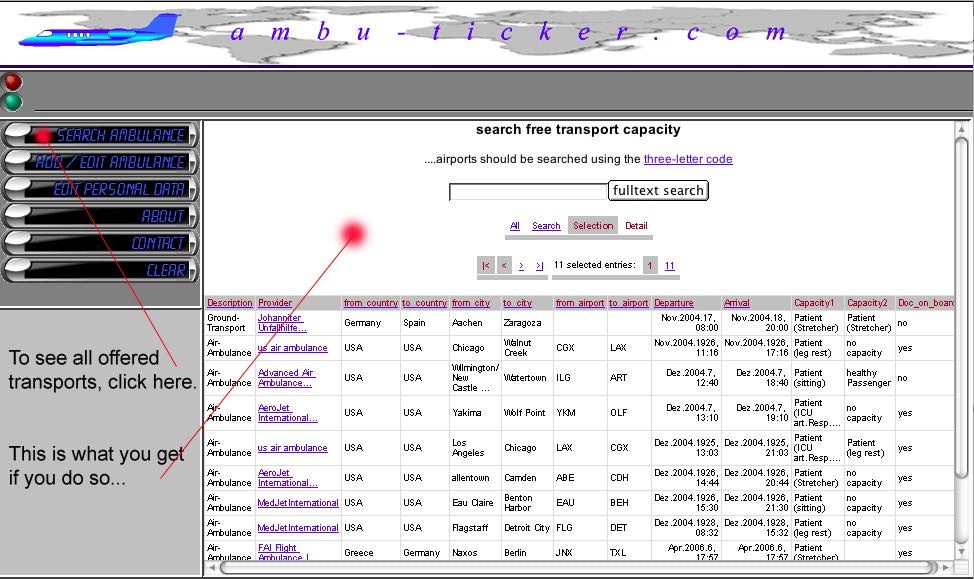Image resolution: width=974 pixels, height=579 pixels.
Task: Sort by Departure column header
Action: pos(673,303)
